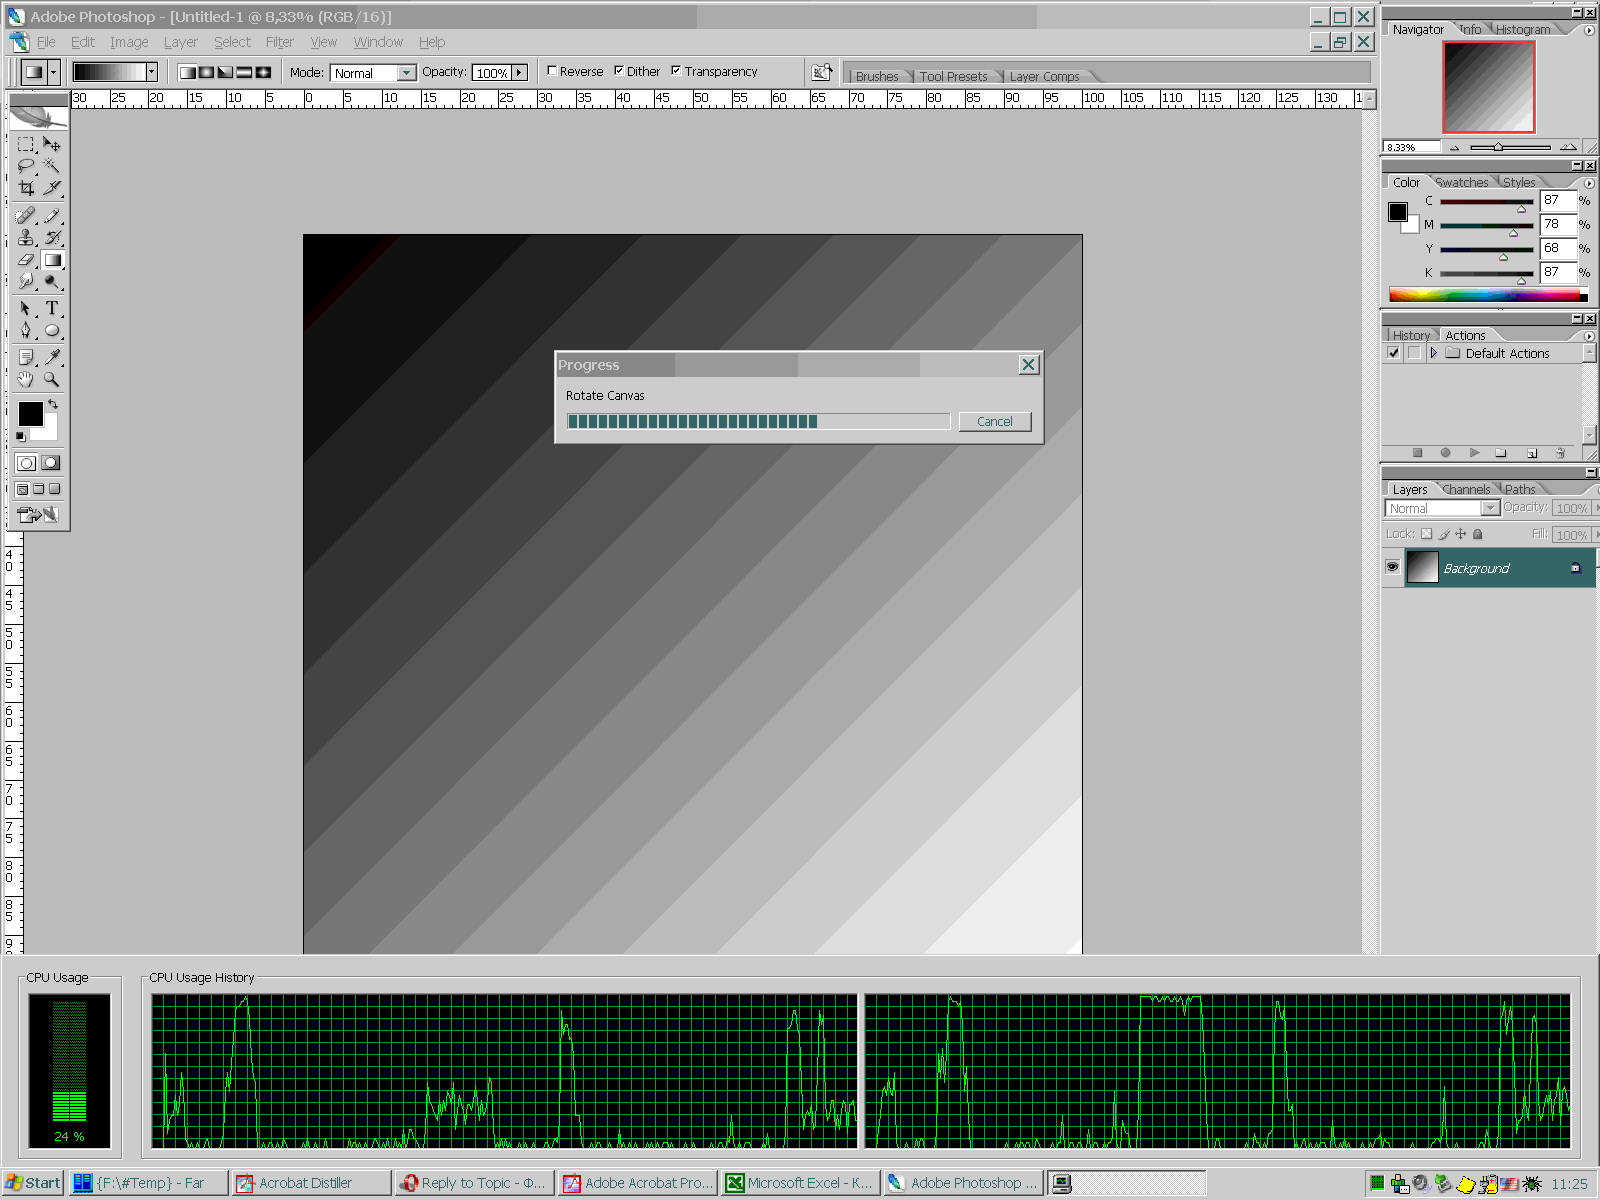1600x1200 pixels.
Task: Toggle the File Browser icon
Action: point(822,72)
